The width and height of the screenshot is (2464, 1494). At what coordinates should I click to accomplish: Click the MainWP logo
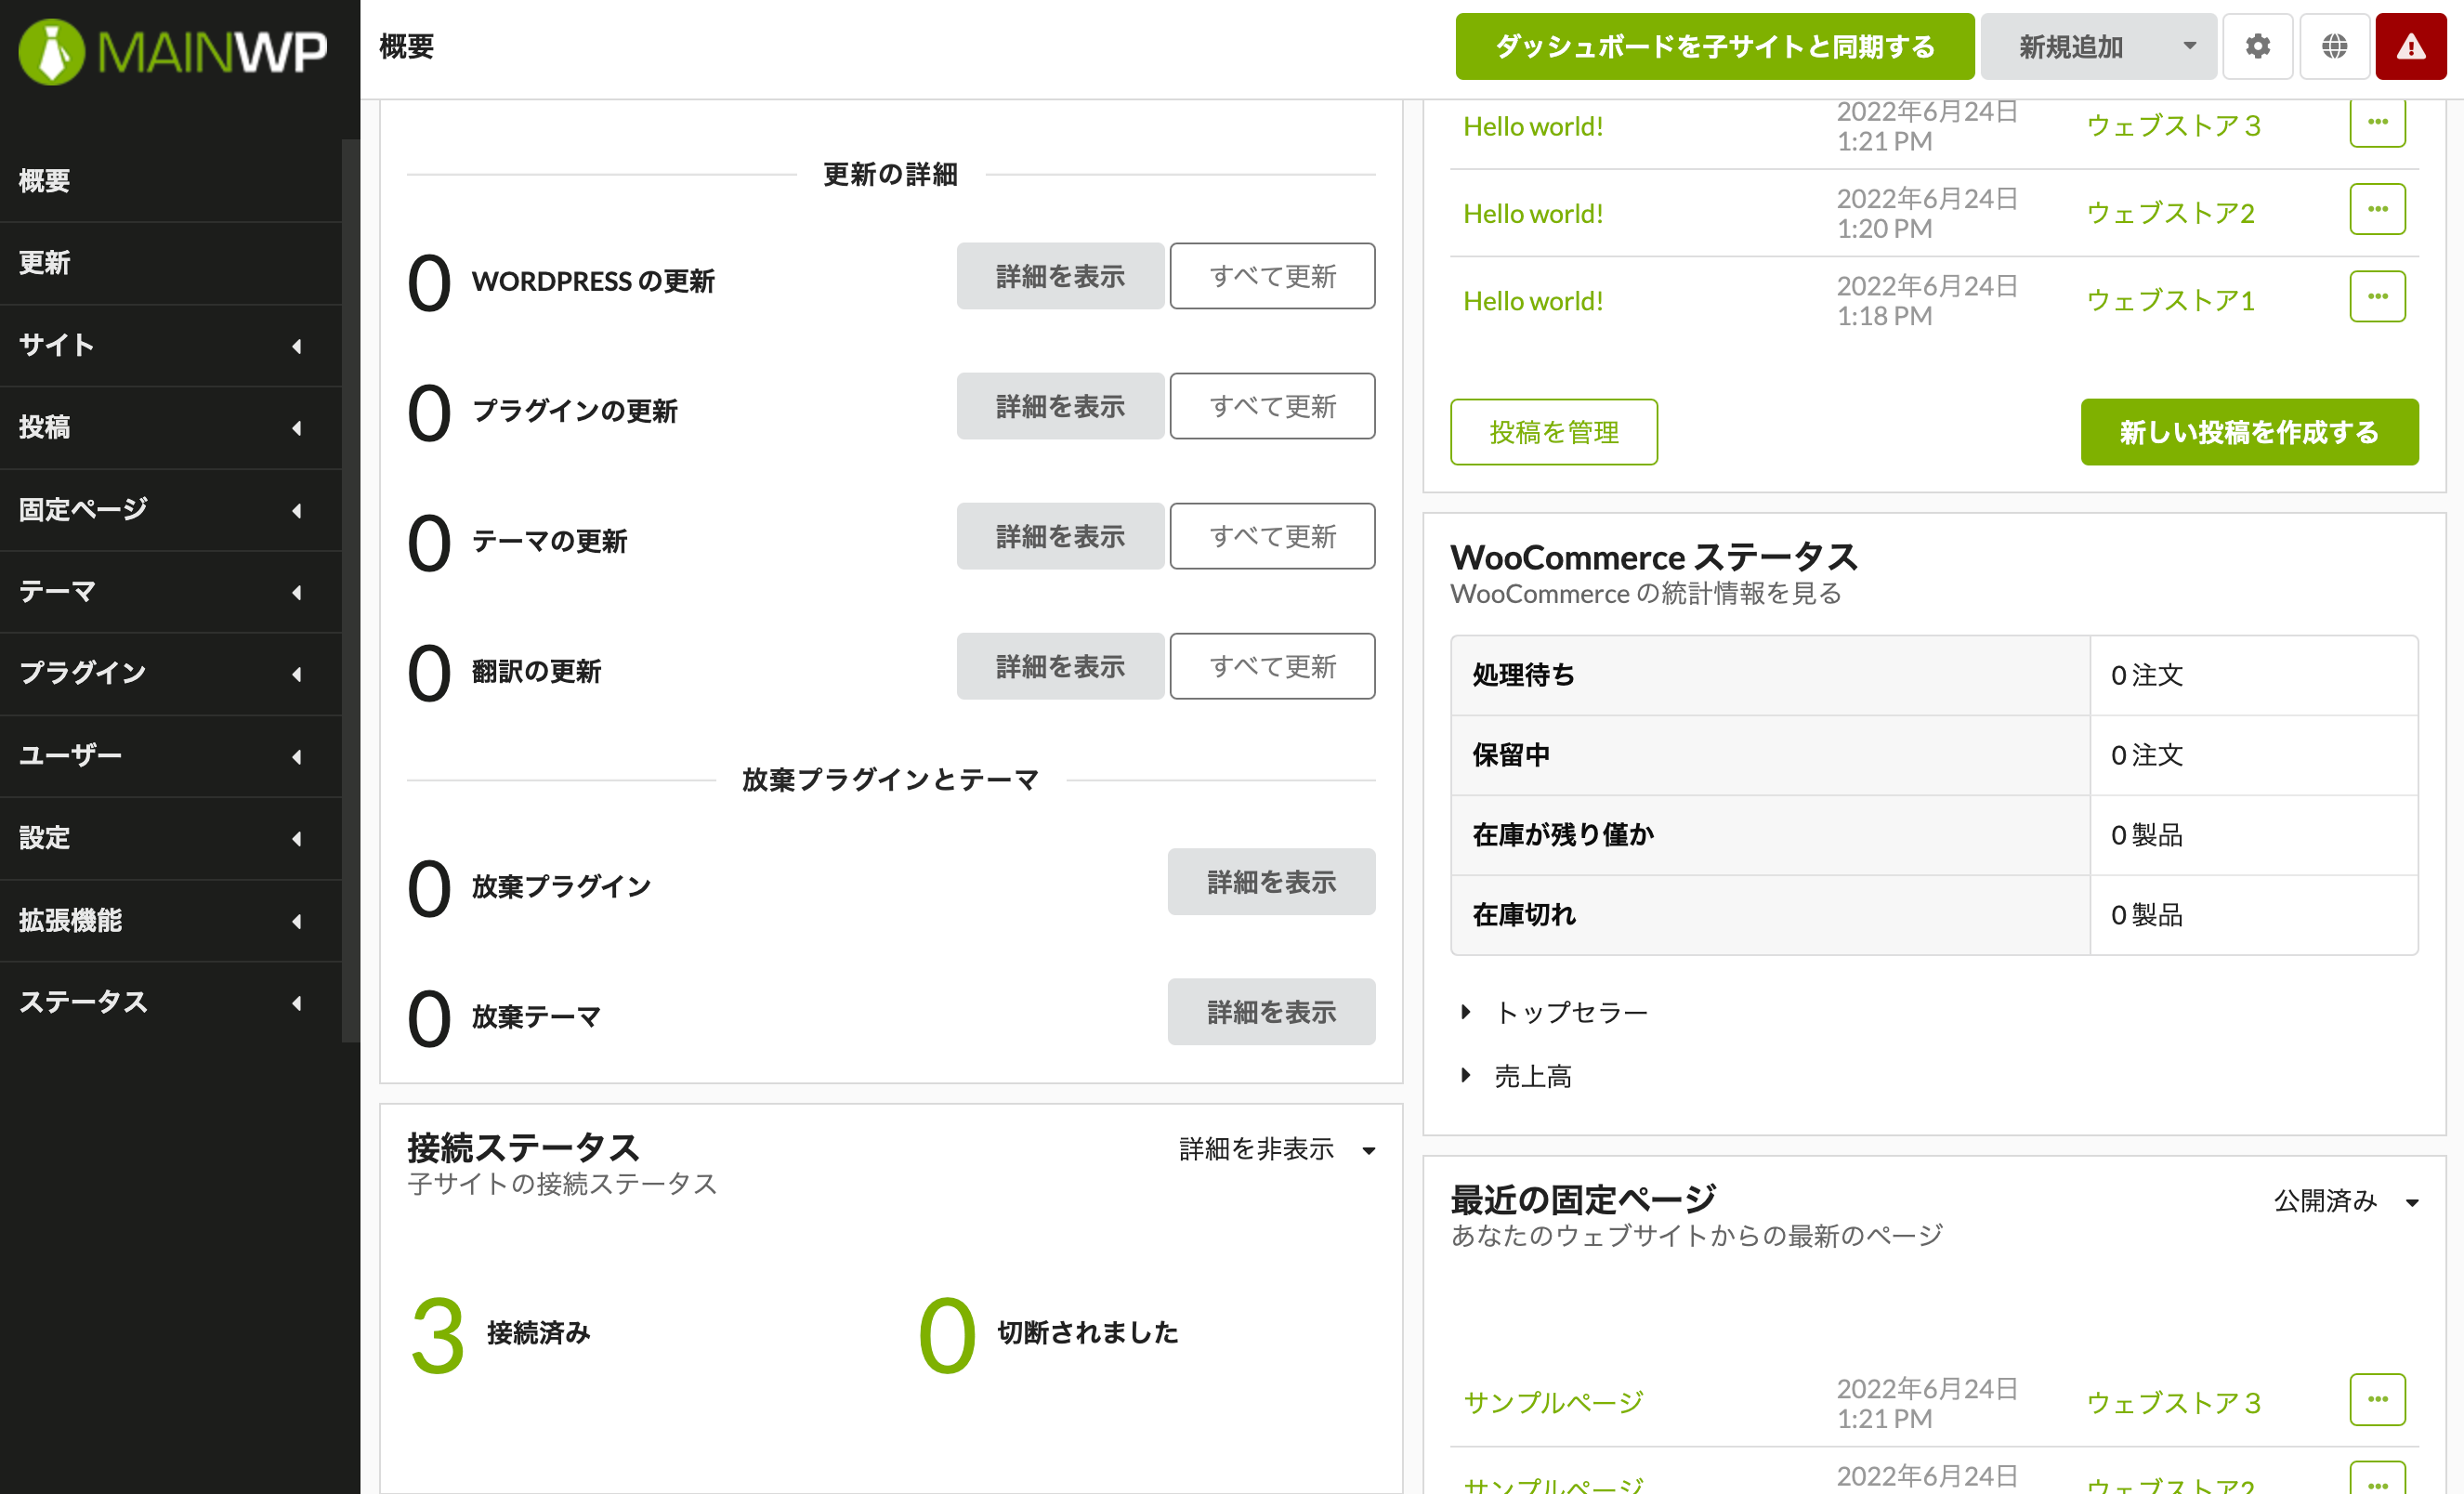point(172,50)
